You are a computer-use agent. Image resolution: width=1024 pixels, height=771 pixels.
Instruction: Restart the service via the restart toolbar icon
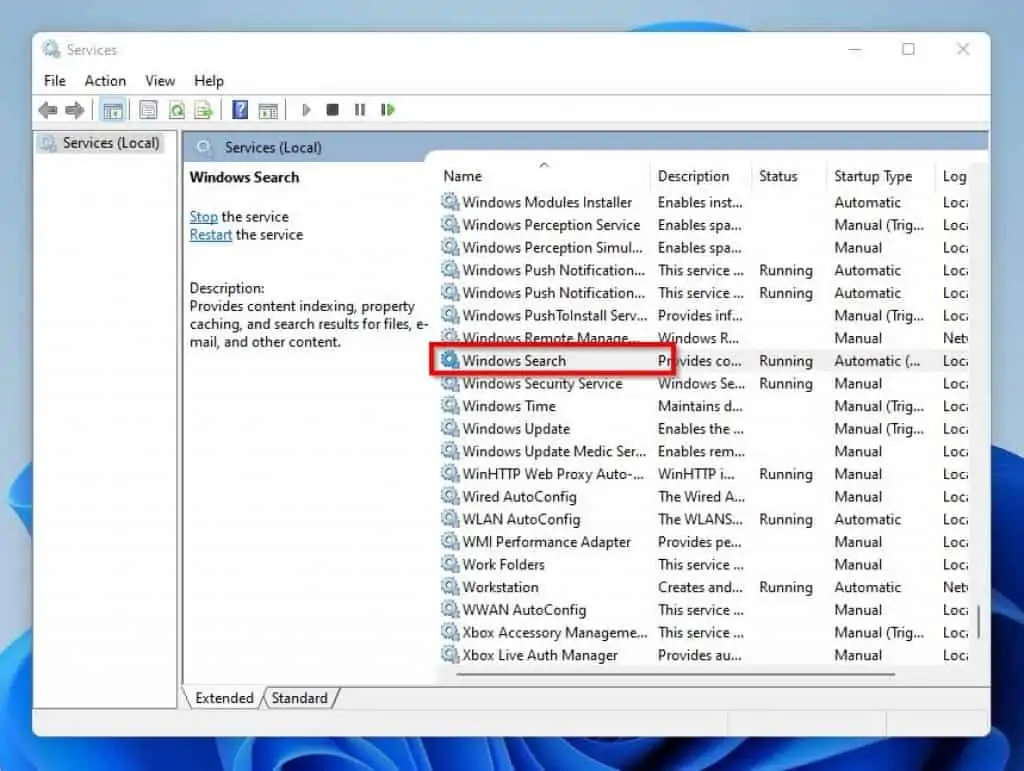click(x=388, y=110)
